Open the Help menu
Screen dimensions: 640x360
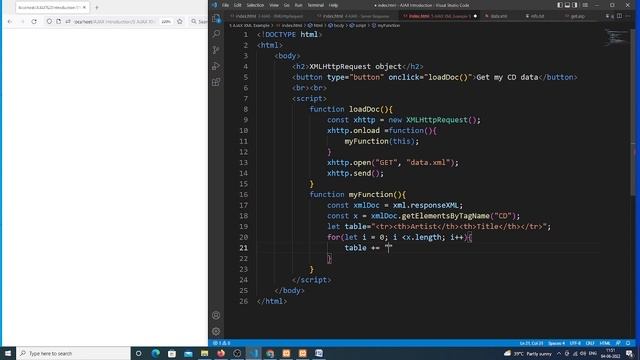pos(333,5)
